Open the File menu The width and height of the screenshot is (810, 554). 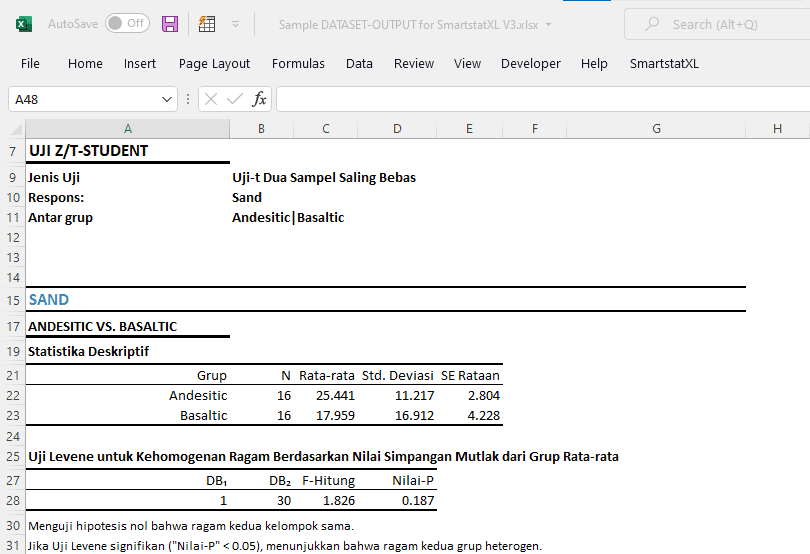[x=30, y=63]
